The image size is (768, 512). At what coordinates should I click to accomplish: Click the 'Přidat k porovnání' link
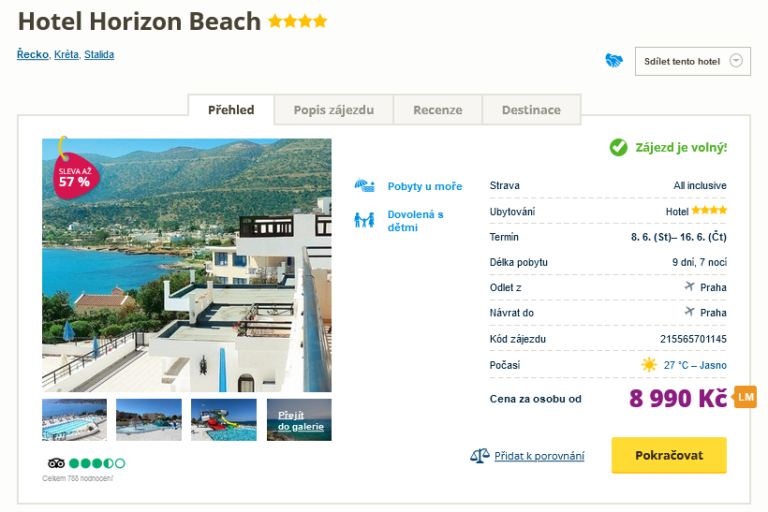click(539, 456)
